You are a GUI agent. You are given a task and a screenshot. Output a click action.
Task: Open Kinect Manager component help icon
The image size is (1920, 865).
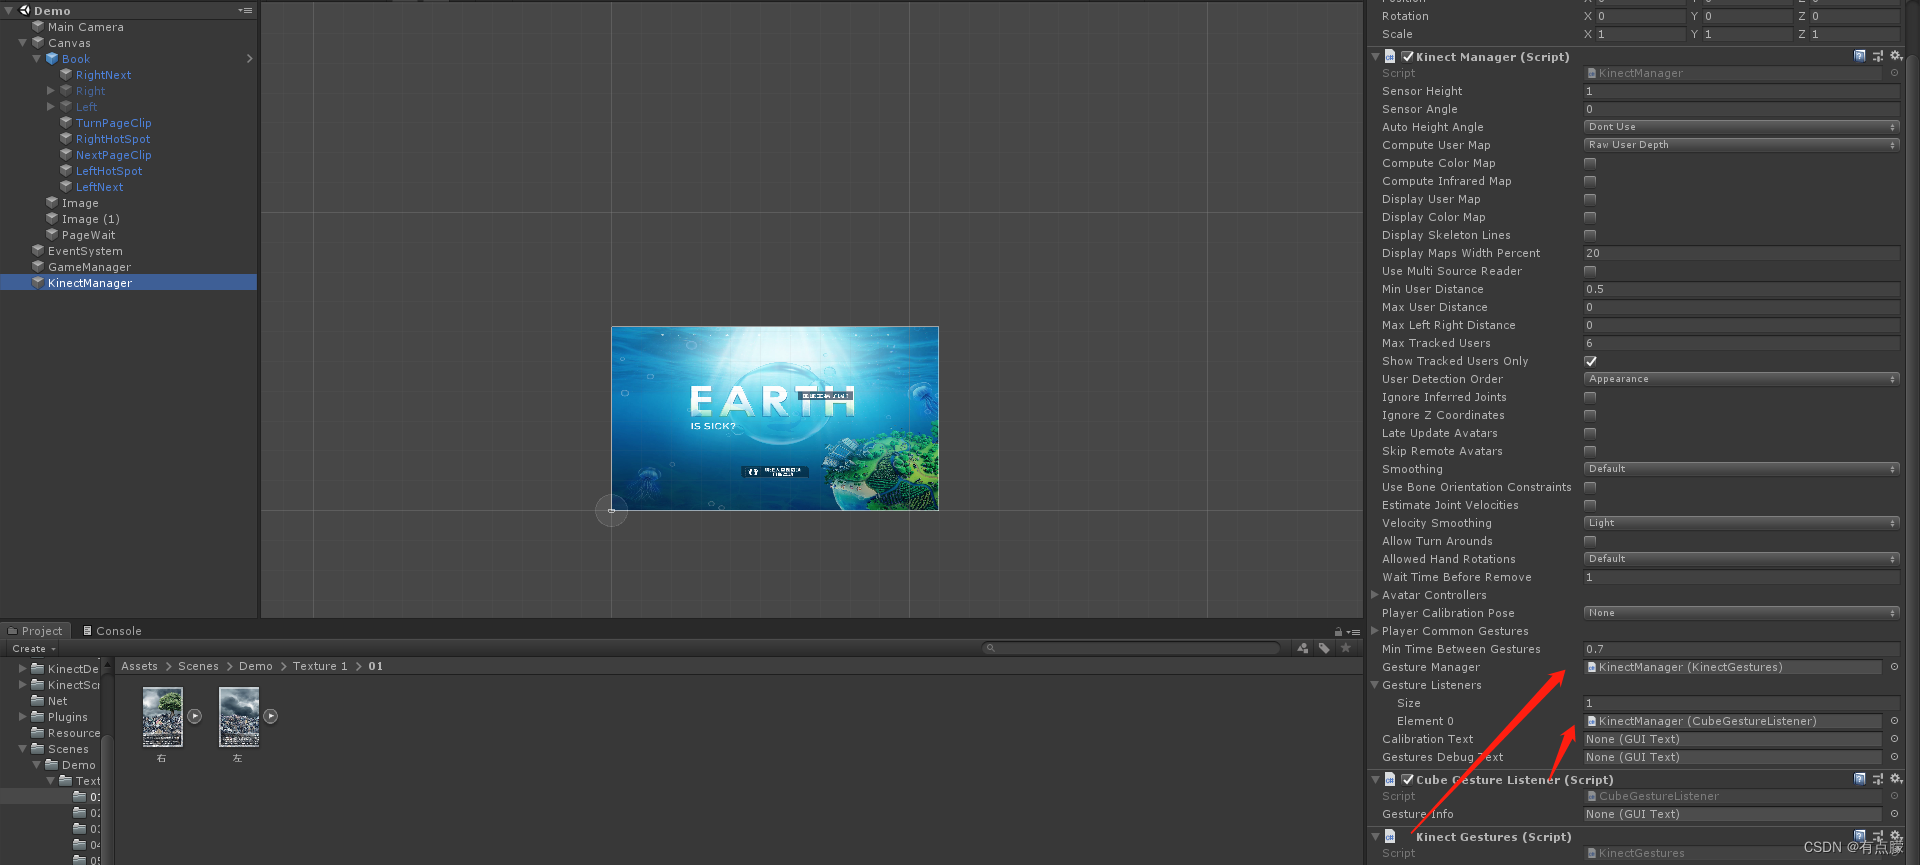click(x=1859, y=56)
